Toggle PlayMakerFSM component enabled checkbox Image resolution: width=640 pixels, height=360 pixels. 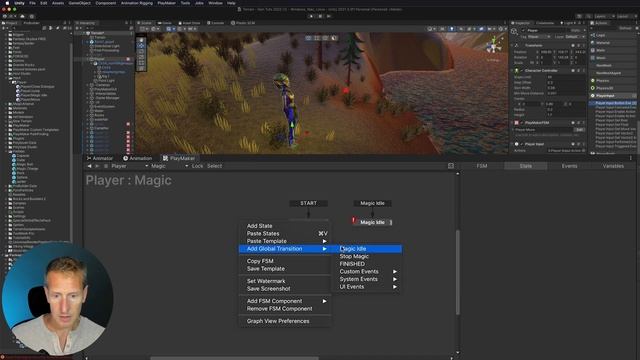pyautogui.click(x=522, y=122)
